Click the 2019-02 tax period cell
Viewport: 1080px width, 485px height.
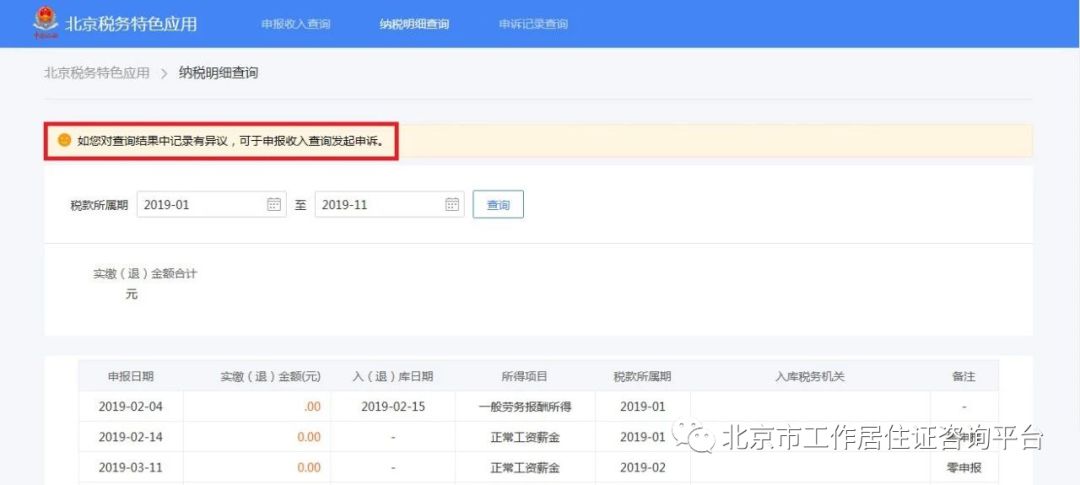point(643,467)
